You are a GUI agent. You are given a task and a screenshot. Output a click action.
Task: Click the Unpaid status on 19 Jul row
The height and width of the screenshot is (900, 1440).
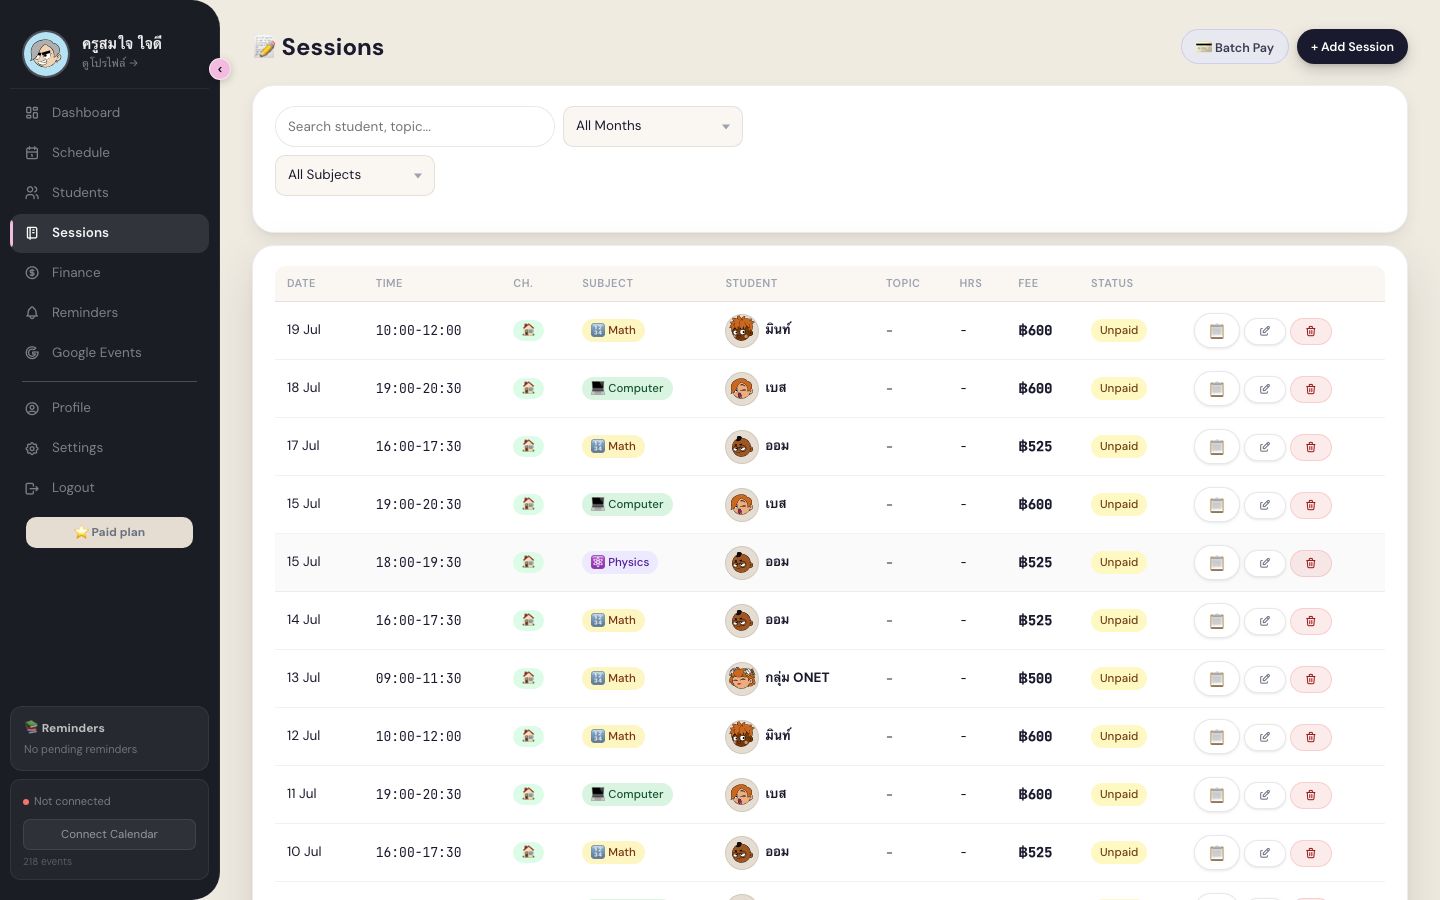point(1118,330)
